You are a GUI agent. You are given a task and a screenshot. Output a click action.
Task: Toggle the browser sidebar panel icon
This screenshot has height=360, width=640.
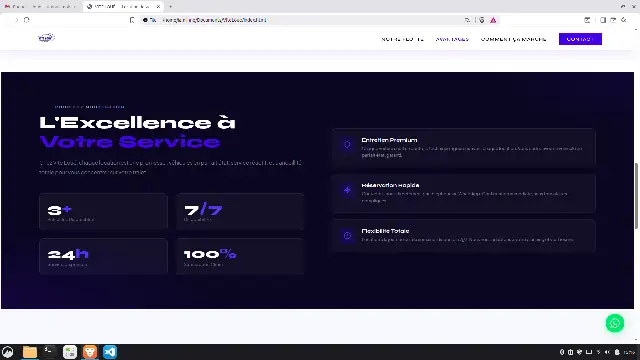click(x=603, y=20)
